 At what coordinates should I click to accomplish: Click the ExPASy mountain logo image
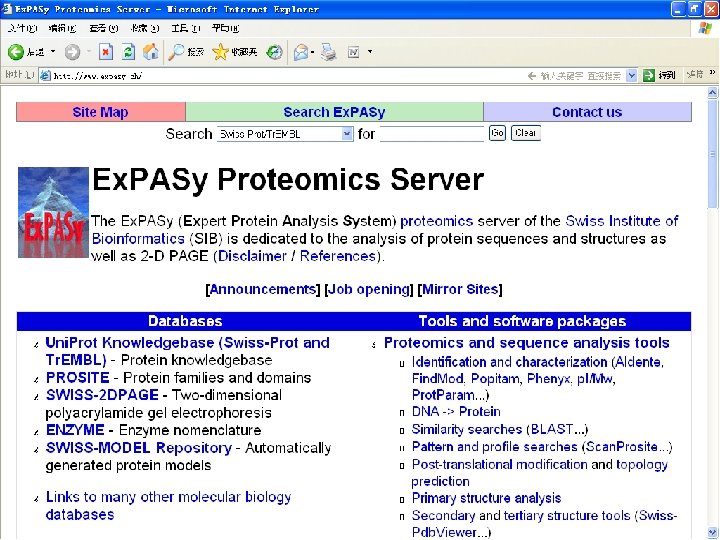pyautogui.click(x=53, y=212)
